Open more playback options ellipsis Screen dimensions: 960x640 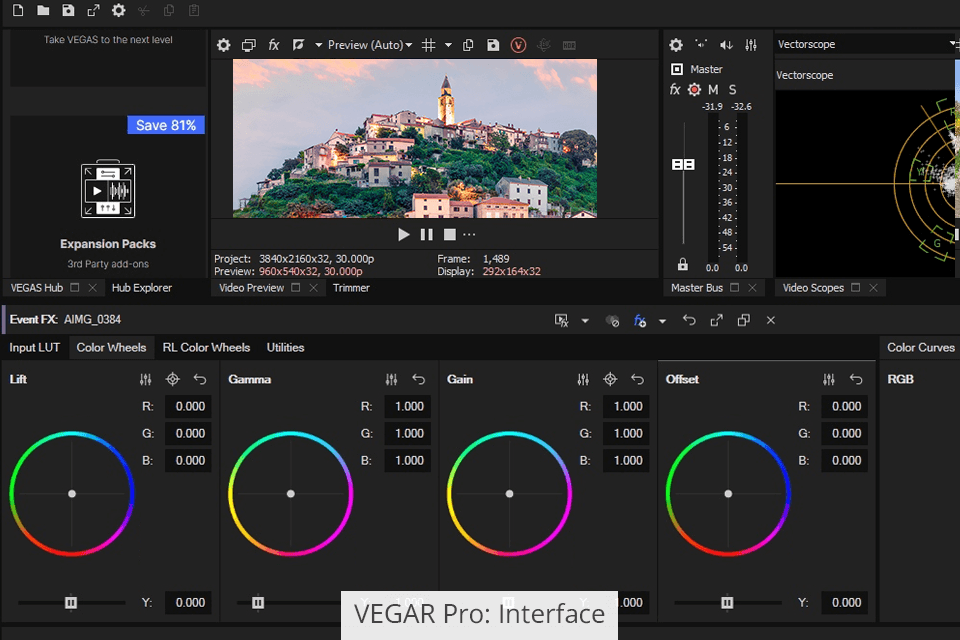tap(469, 235)
